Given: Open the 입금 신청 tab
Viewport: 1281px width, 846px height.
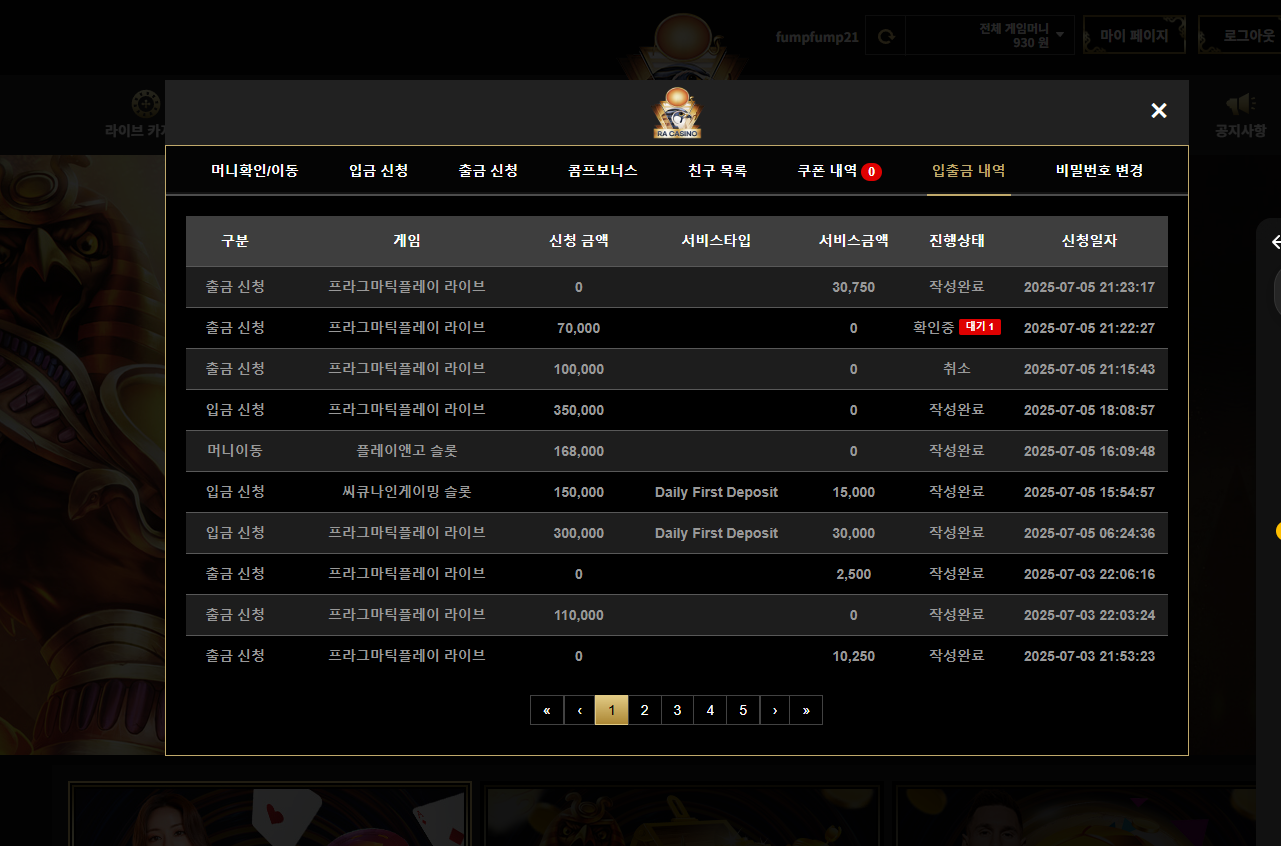Looking at the screenshot, I should pyautogui.click(x=378, y=171).
